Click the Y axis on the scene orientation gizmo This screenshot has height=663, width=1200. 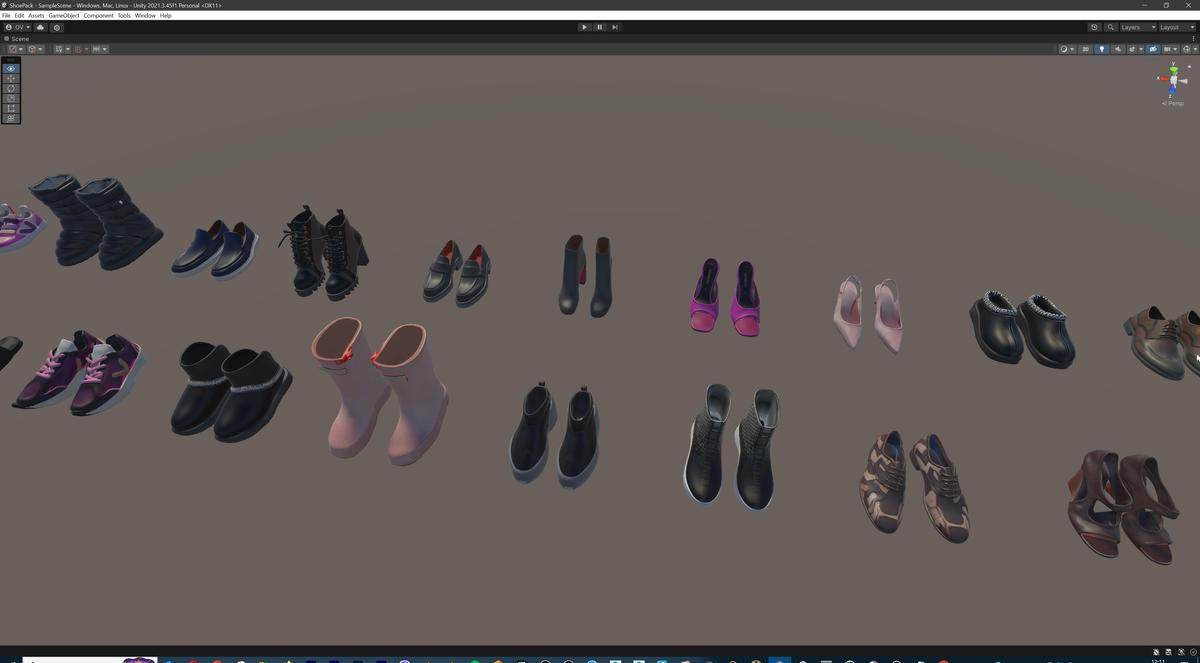click(x=1172, y=70)
